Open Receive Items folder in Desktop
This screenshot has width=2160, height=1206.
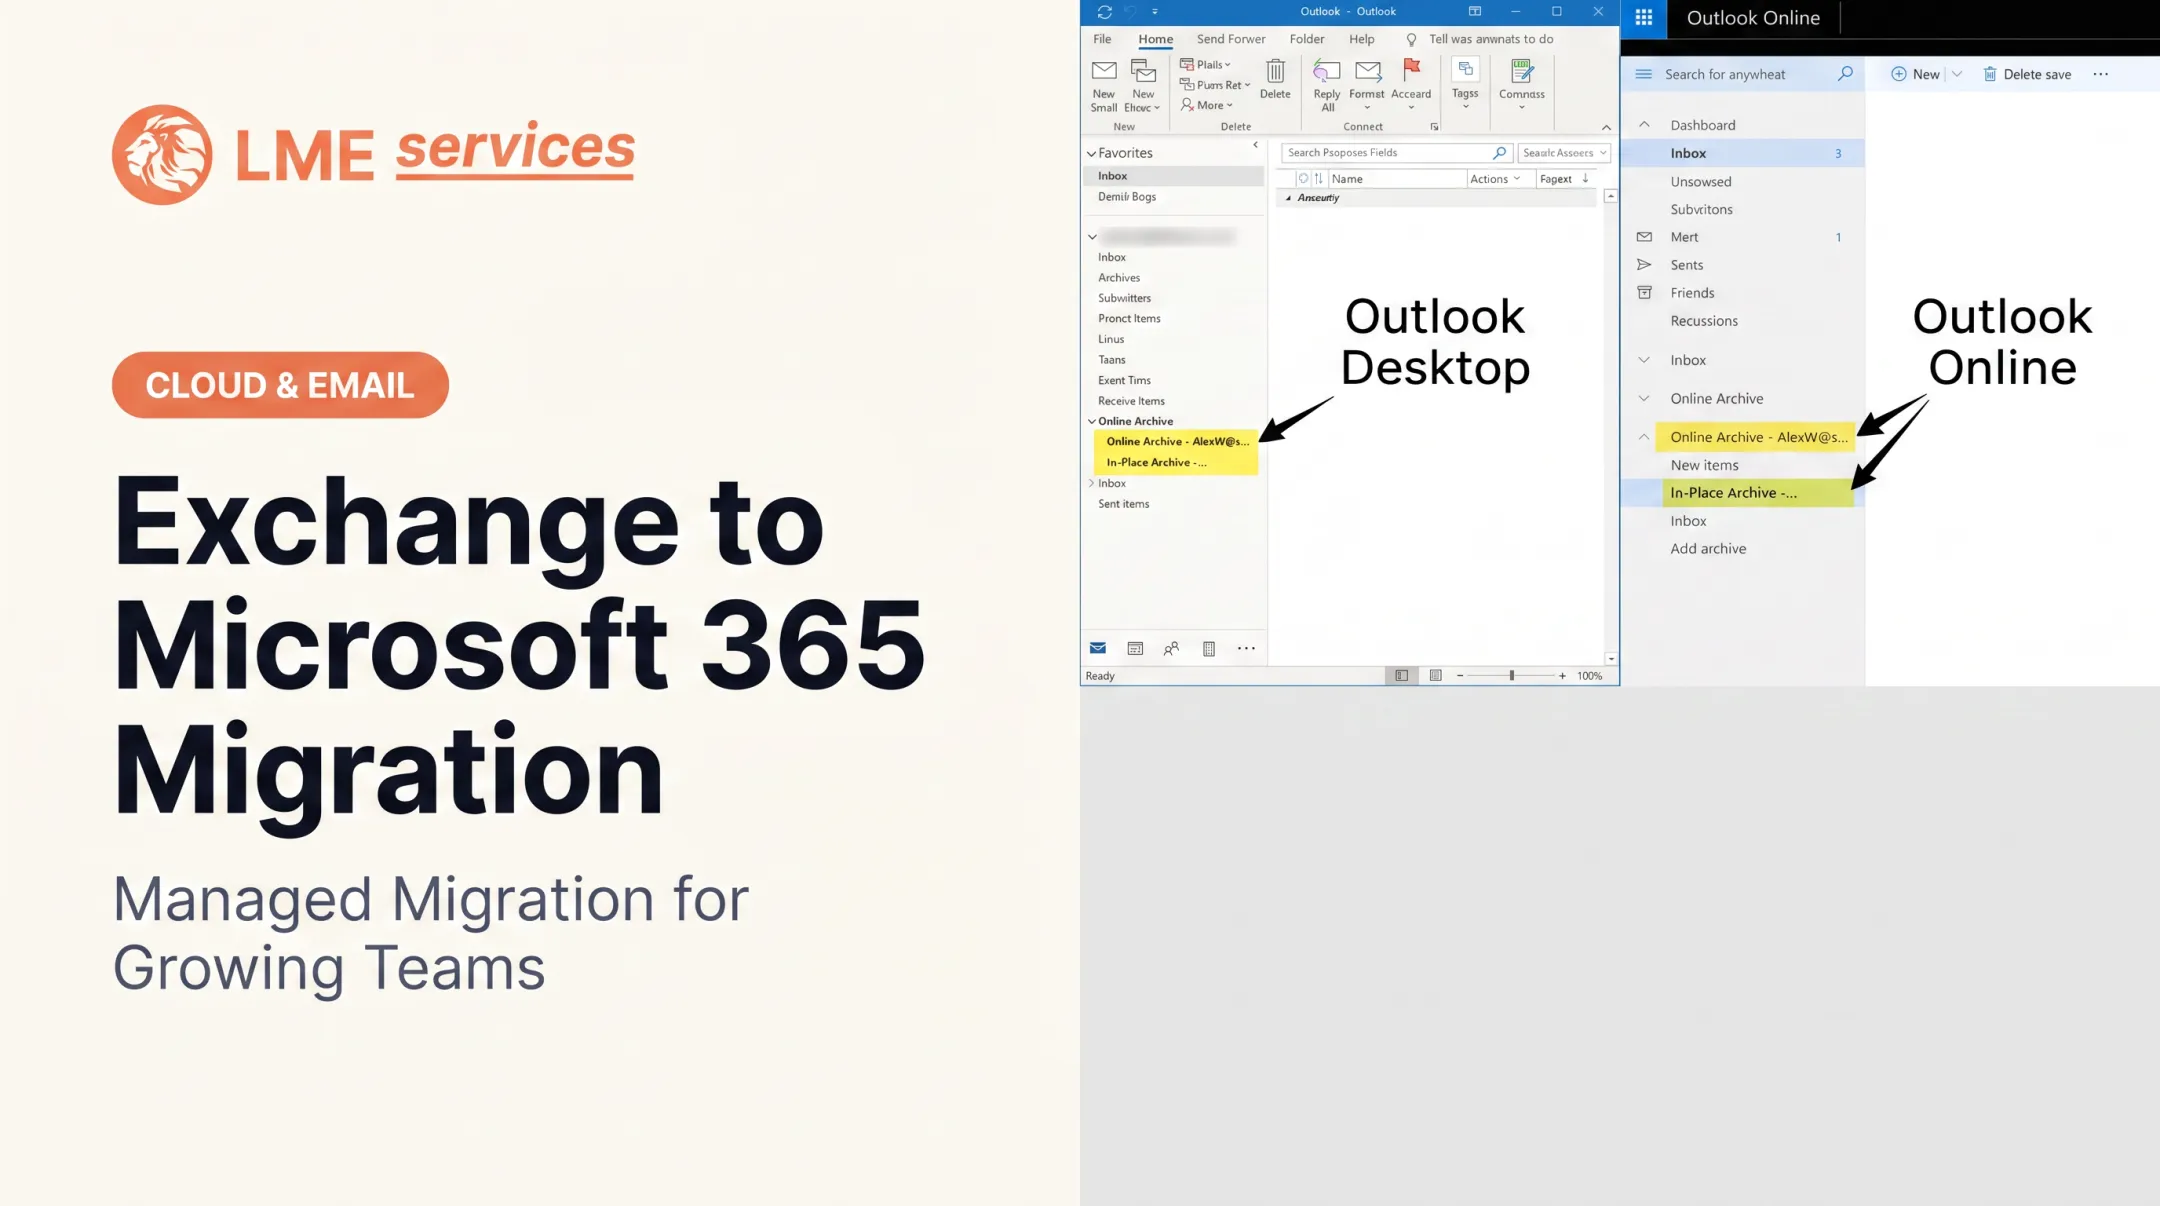pos(1131,401)
